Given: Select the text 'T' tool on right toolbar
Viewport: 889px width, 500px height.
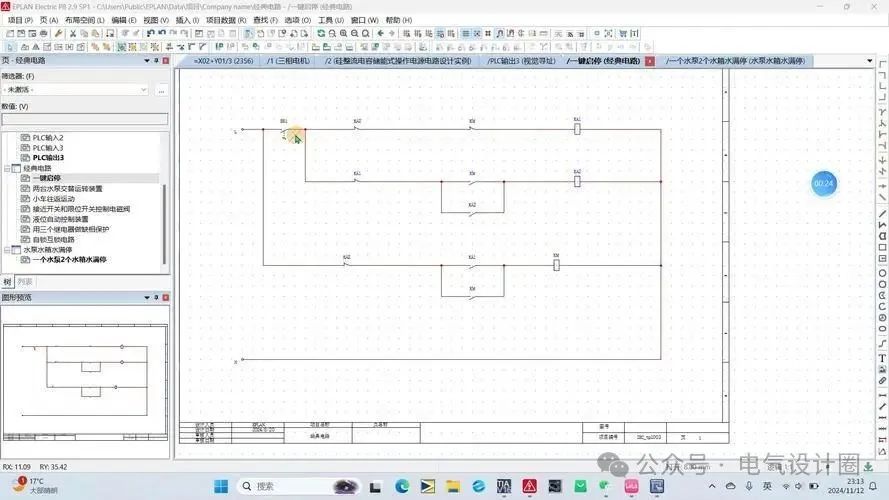Looking at the screenshot, I should pos(882,358).
